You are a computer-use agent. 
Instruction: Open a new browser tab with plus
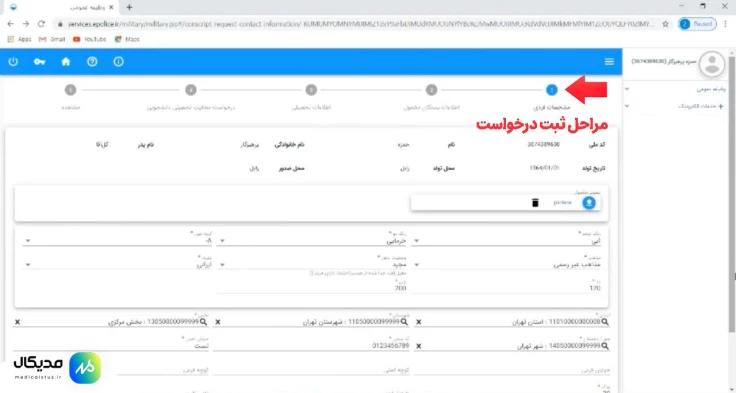(129, 7)
